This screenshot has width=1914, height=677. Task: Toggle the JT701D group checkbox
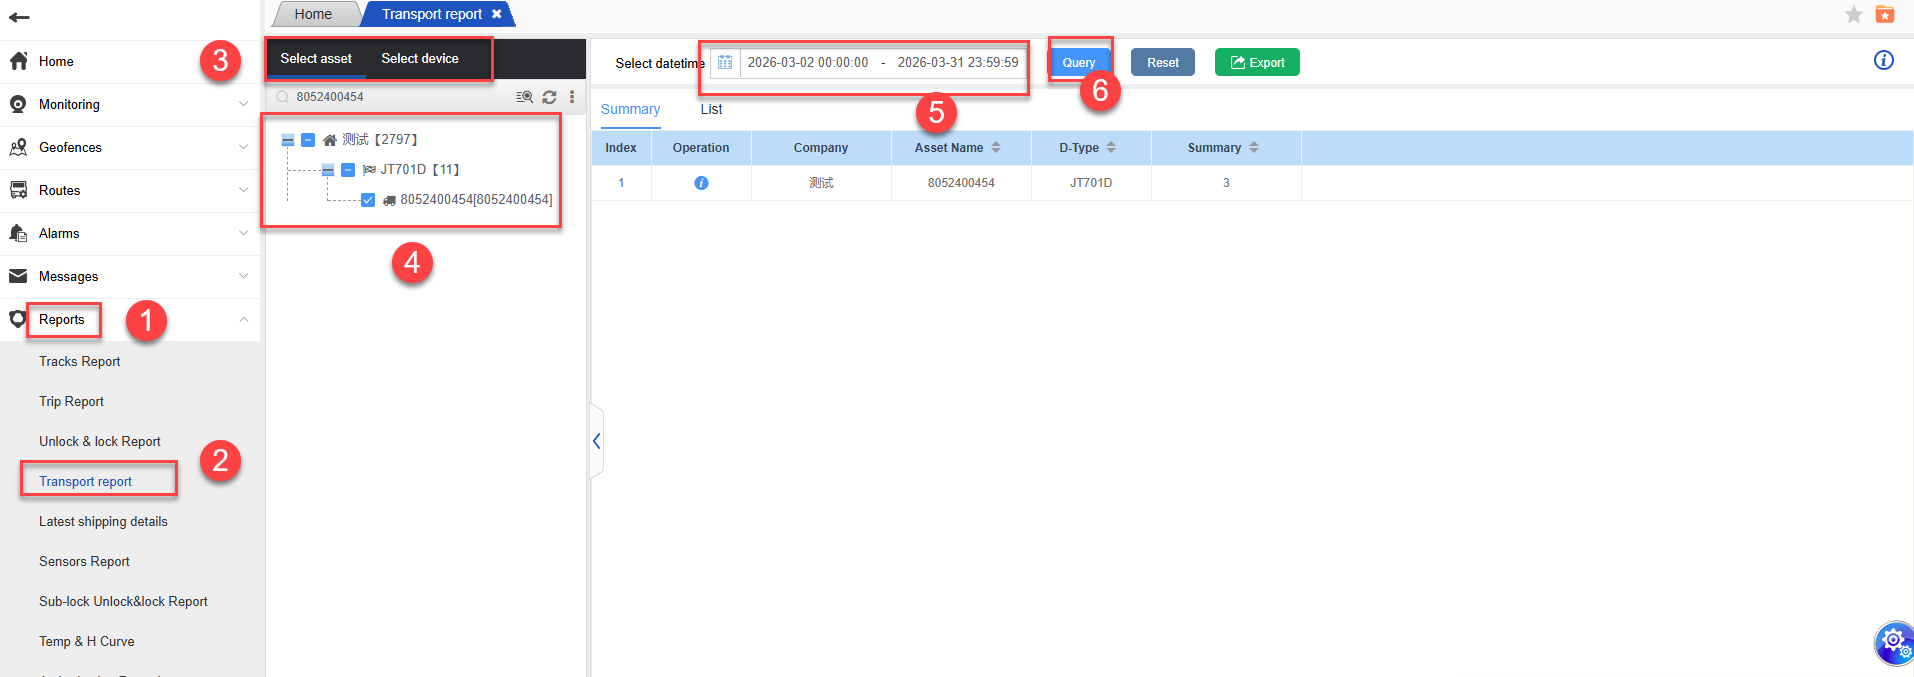348,170
